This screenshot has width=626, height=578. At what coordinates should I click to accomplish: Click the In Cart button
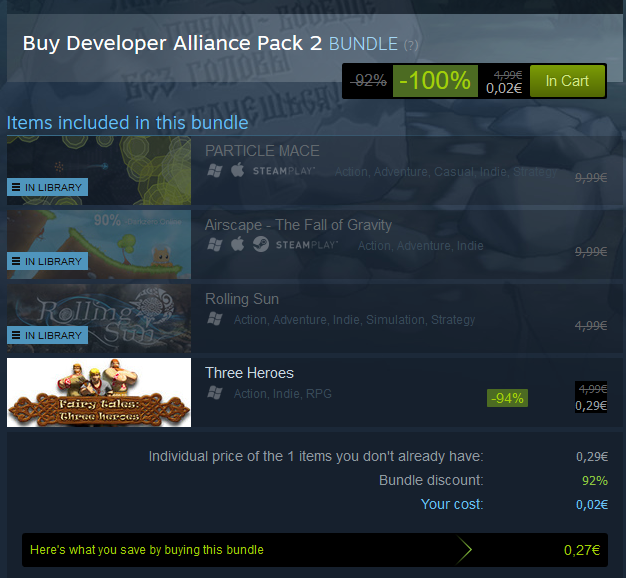pos(567,81)
